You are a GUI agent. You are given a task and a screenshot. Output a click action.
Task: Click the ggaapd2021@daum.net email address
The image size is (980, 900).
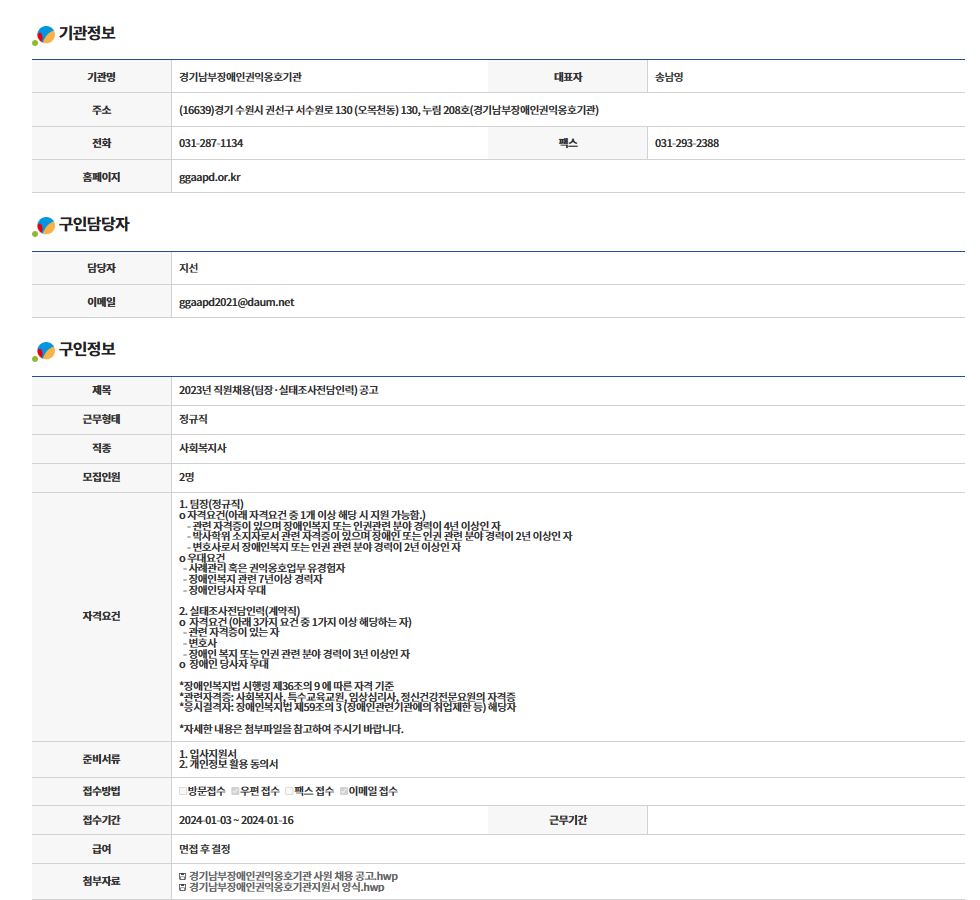(x=236, y=302)
